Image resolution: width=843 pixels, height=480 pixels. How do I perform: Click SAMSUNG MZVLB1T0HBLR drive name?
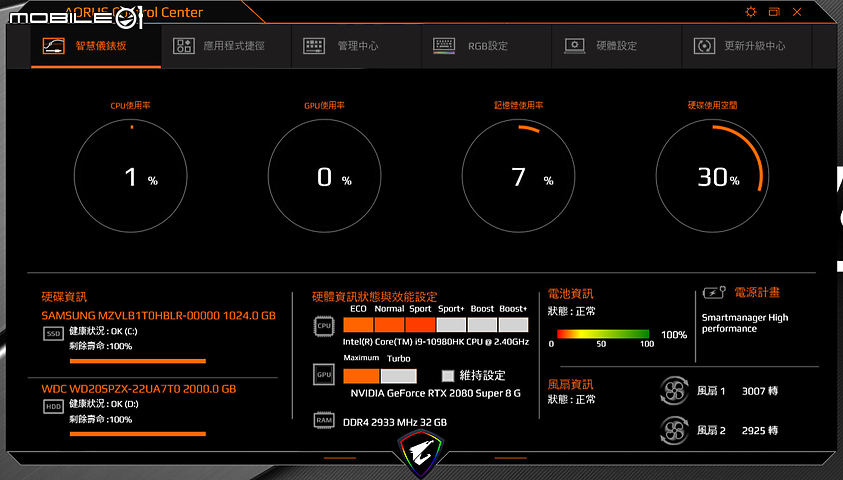tap(159, 316)
